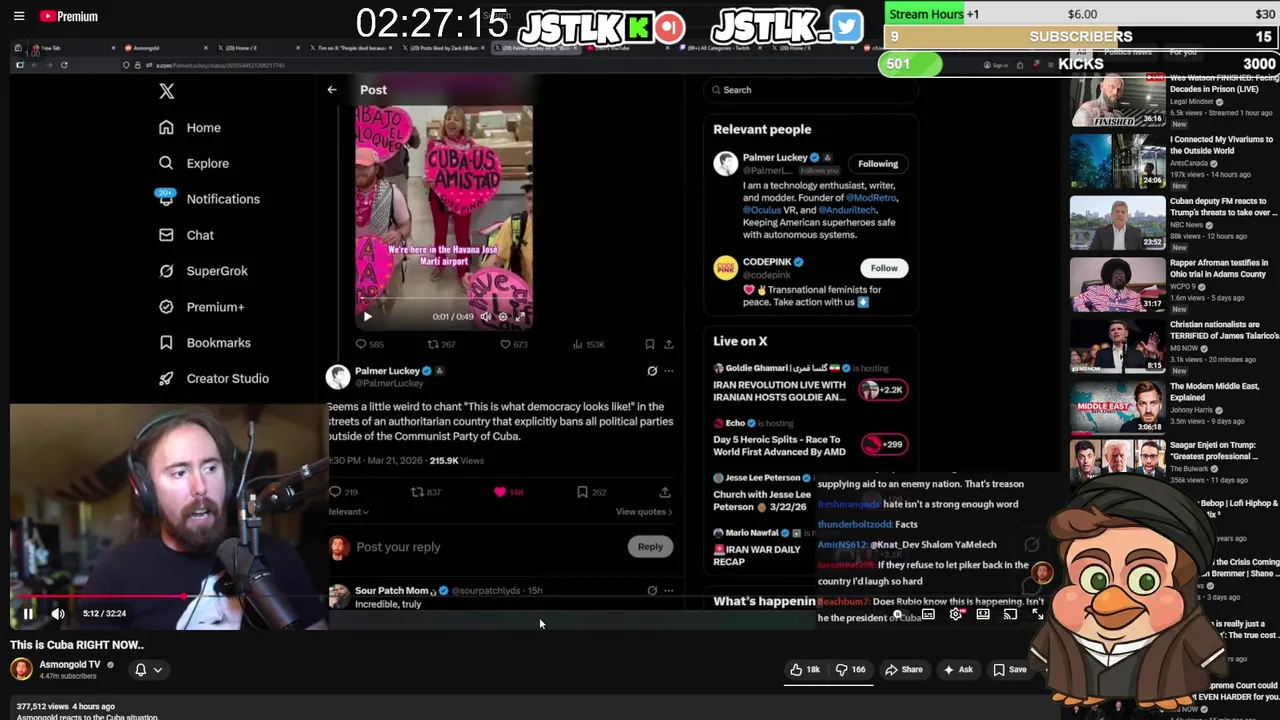Expand embedded tweet video to fullscreen

click(x=520, y=316)
